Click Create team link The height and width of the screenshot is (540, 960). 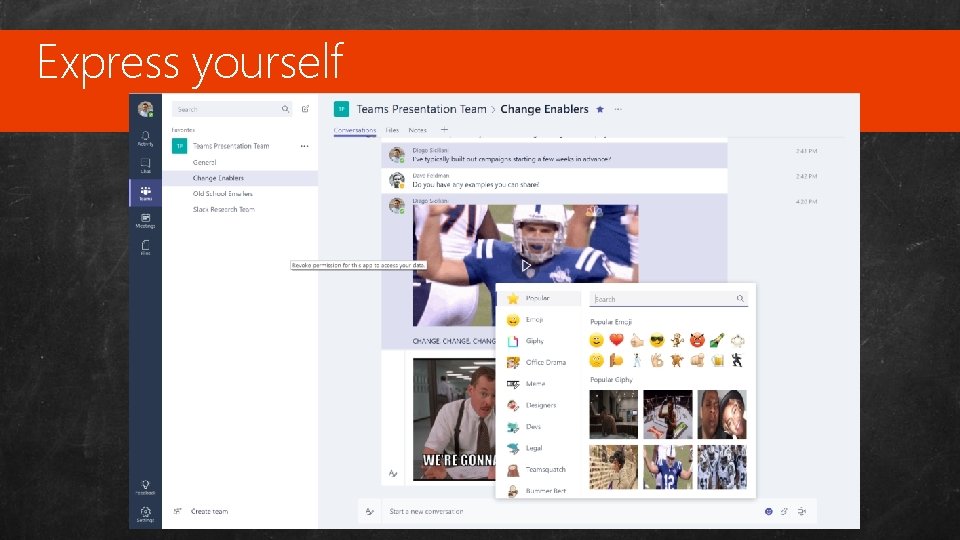(209, 511)
